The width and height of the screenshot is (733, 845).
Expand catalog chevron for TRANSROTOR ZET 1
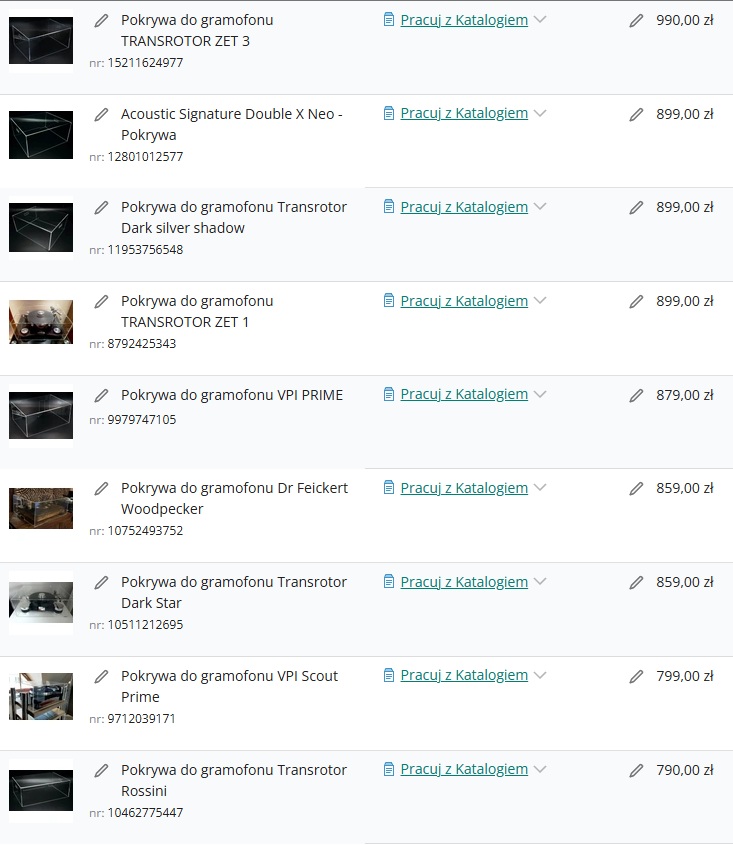pos(540,301)
